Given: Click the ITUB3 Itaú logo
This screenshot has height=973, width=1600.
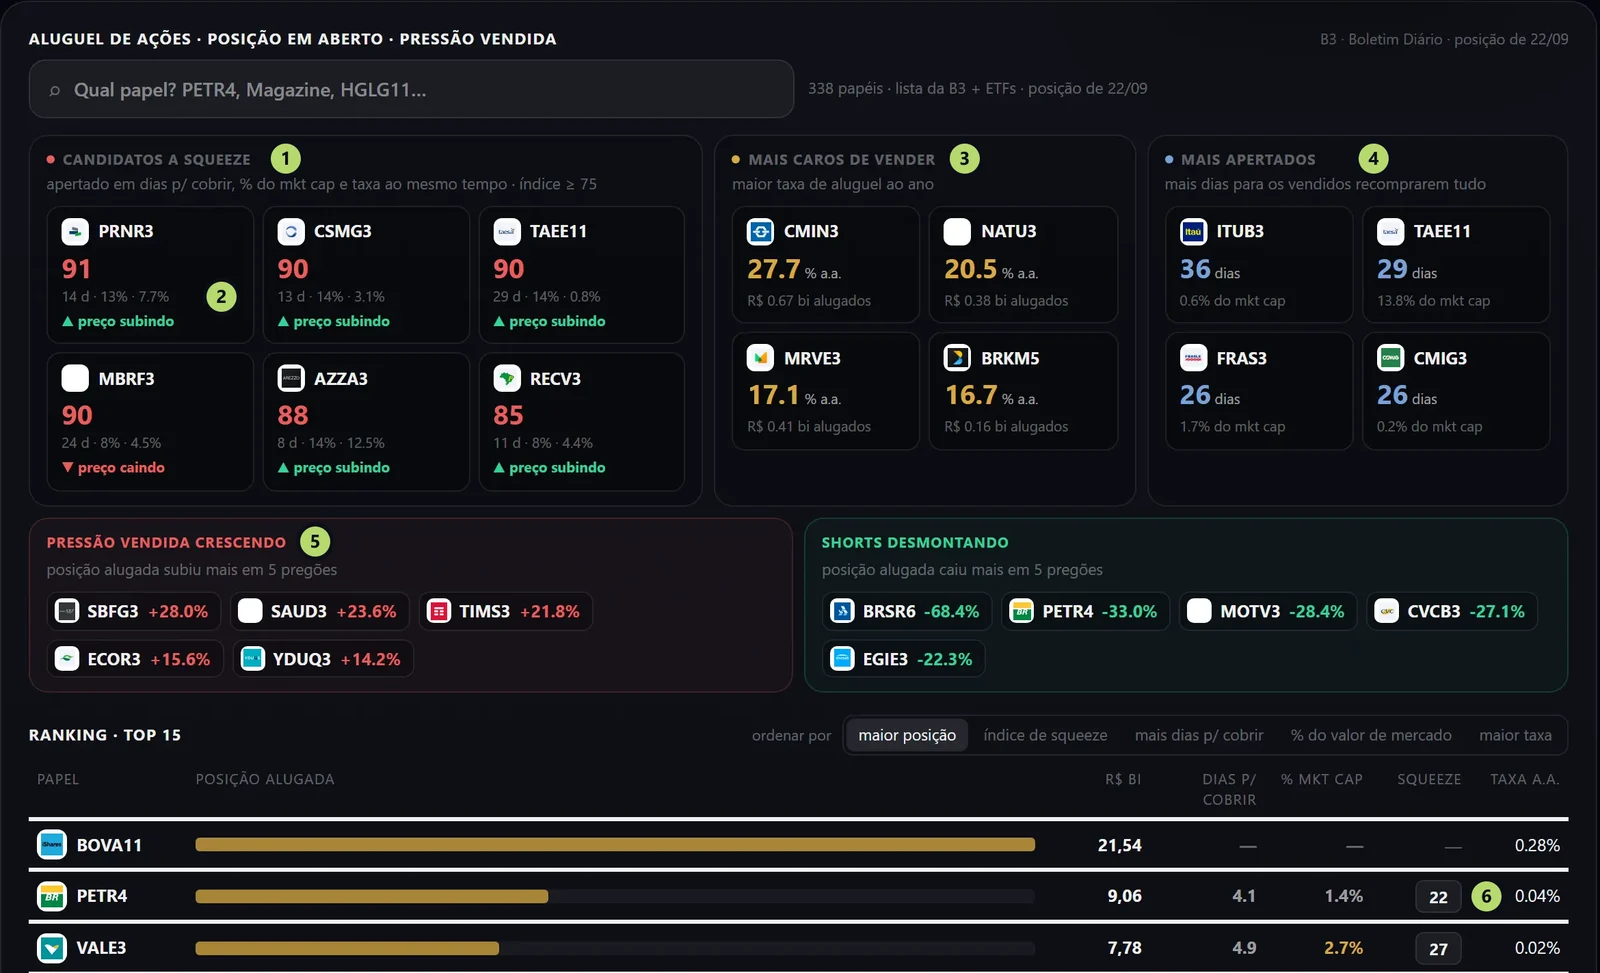Looking at the screenshot, I should (1193, 231).
